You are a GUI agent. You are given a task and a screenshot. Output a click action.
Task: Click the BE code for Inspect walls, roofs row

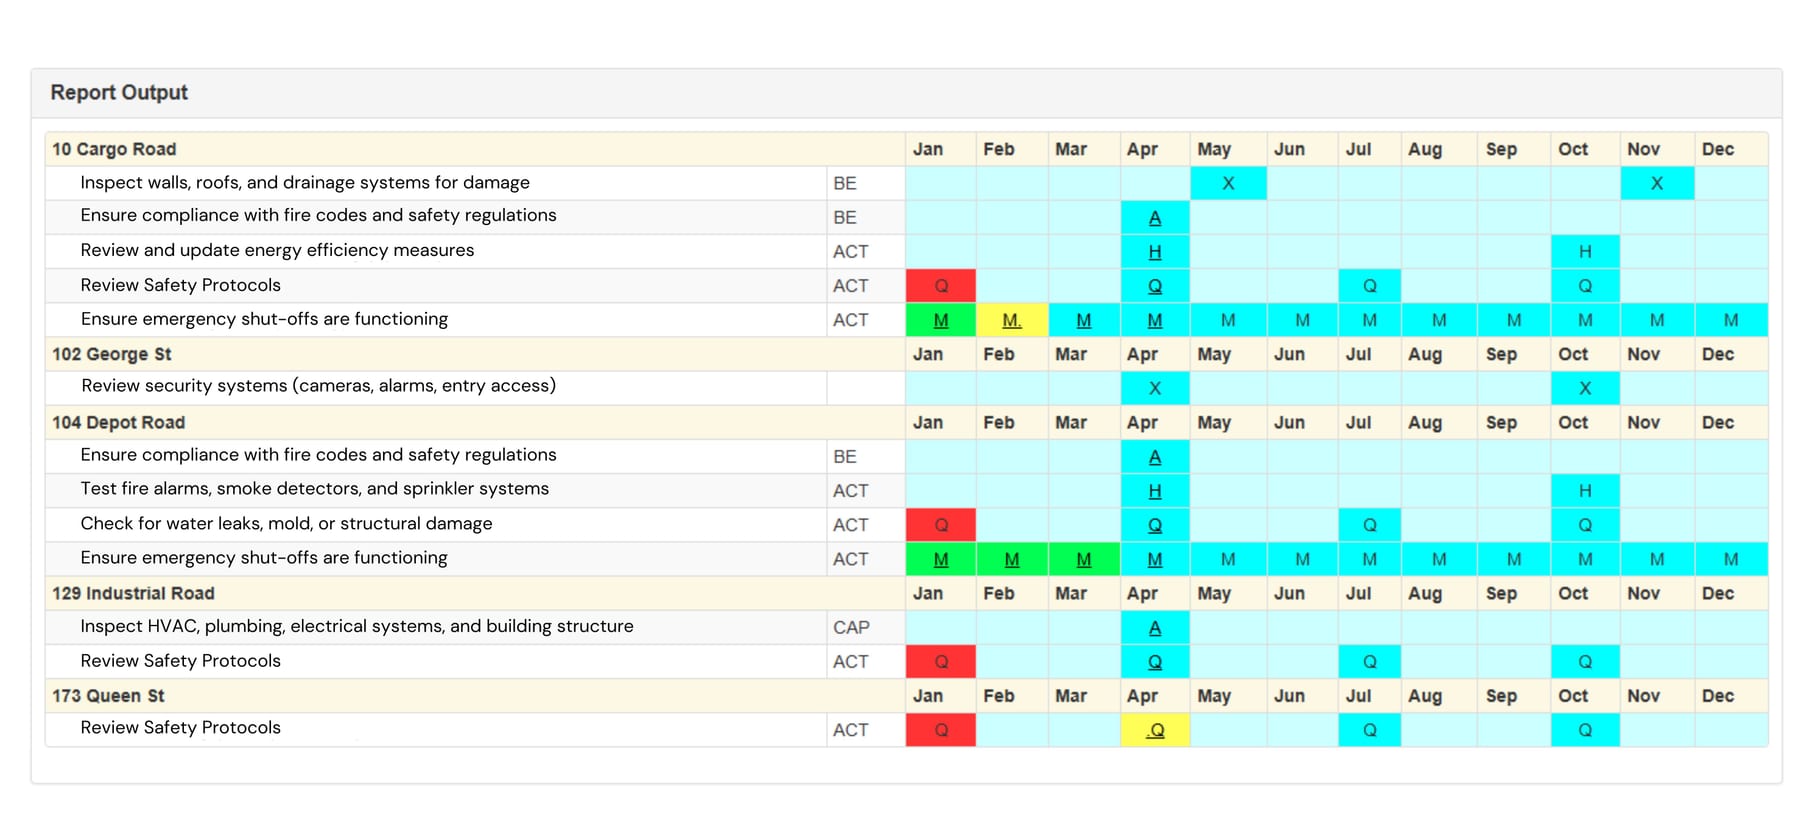[845, 184]
